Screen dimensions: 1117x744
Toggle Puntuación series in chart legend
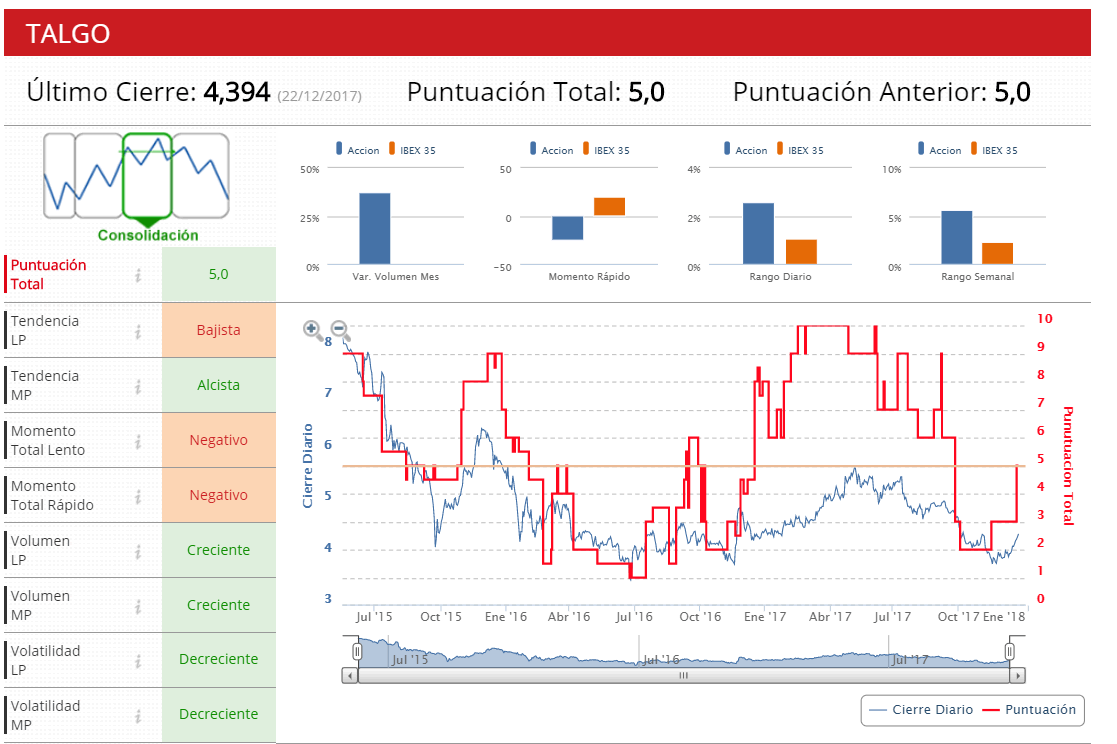pyautogui.click(x=1029, y=710)
